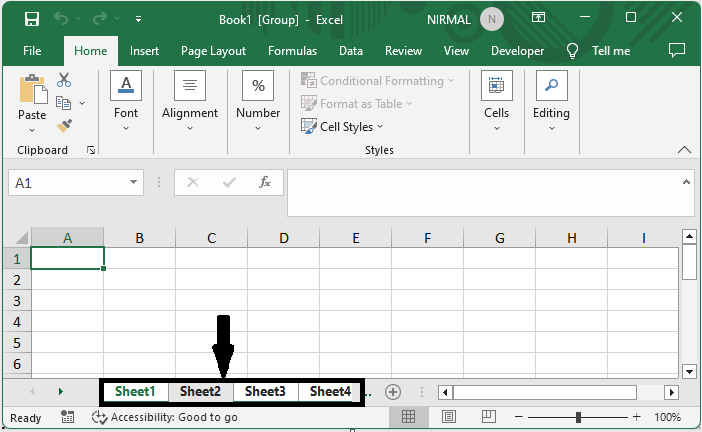Click the Name Box showing A1

click(x=67, y=183)
